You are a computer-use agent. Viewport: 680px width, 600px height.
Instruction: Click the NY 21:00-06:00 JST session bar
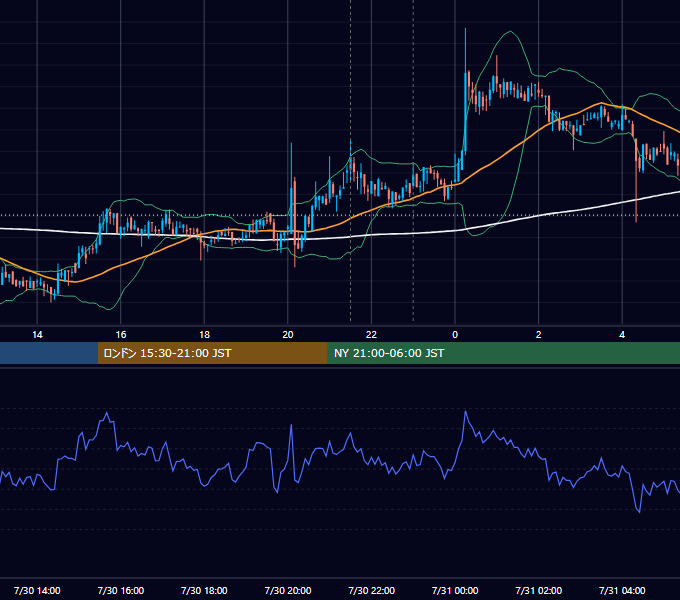[x=503, y=353]
